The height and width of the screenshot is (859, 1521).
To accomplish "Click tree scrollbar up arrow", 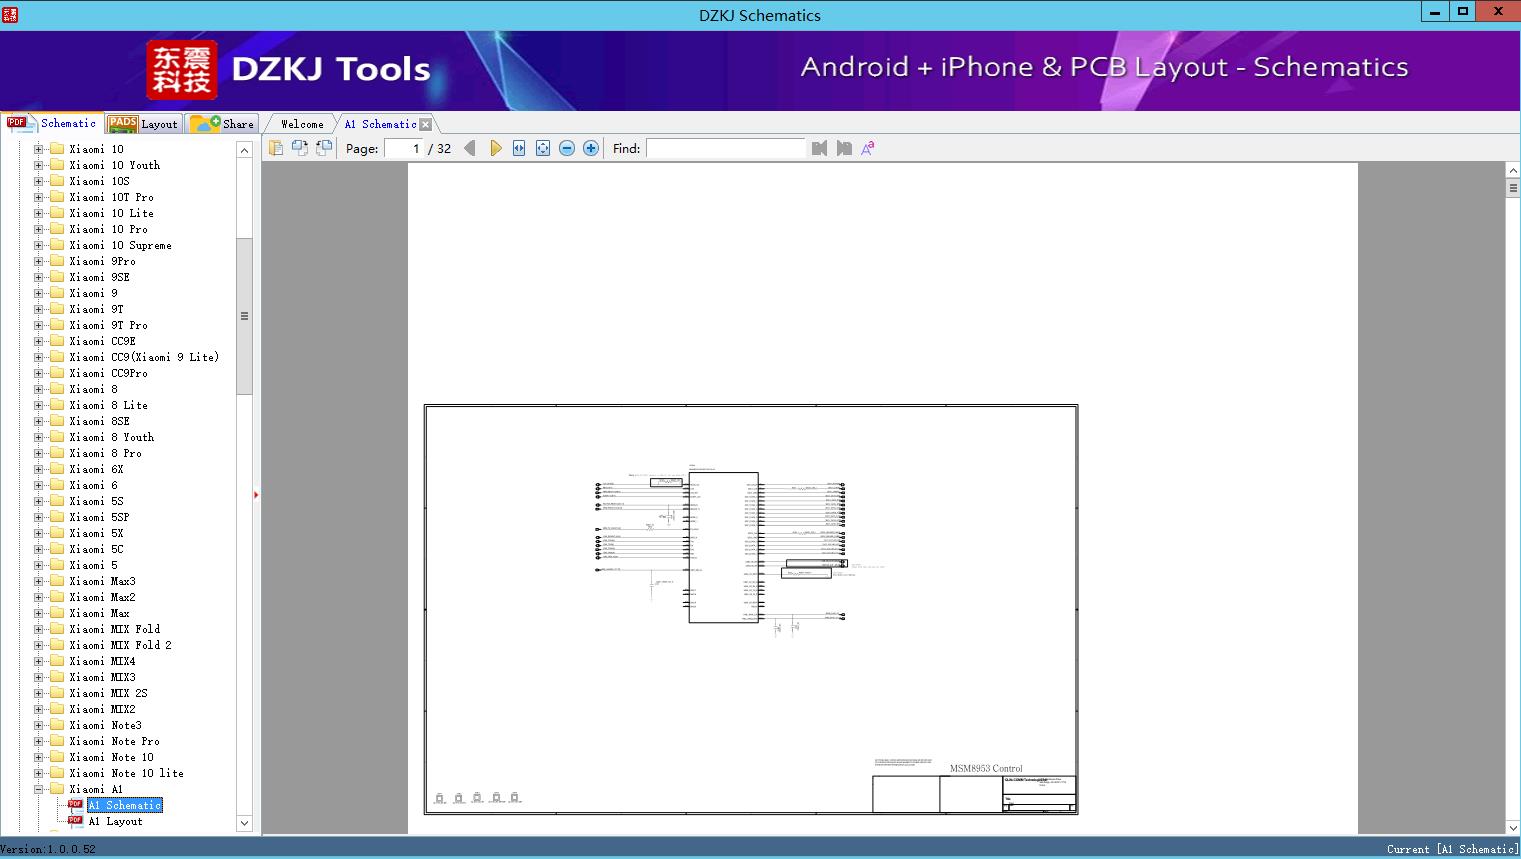I will (244, 150).
